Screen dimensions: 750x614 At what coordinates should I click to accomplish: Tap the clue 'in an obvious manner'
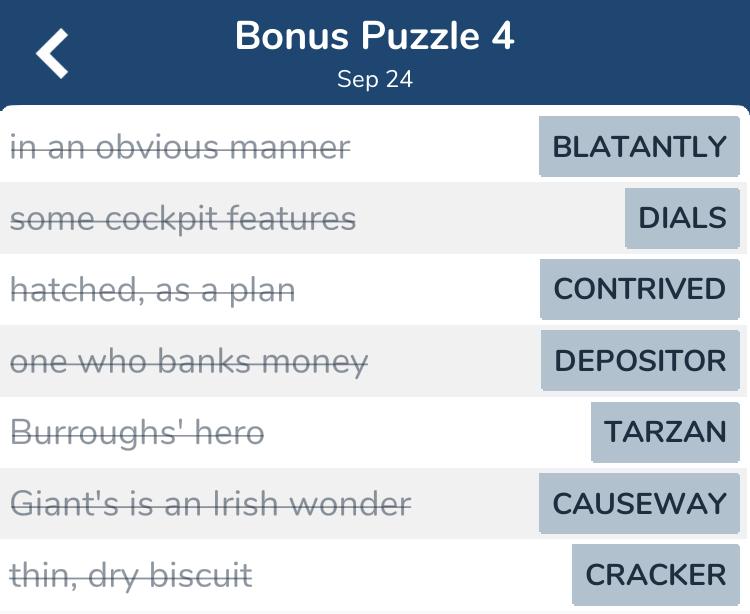coord(180,148)
